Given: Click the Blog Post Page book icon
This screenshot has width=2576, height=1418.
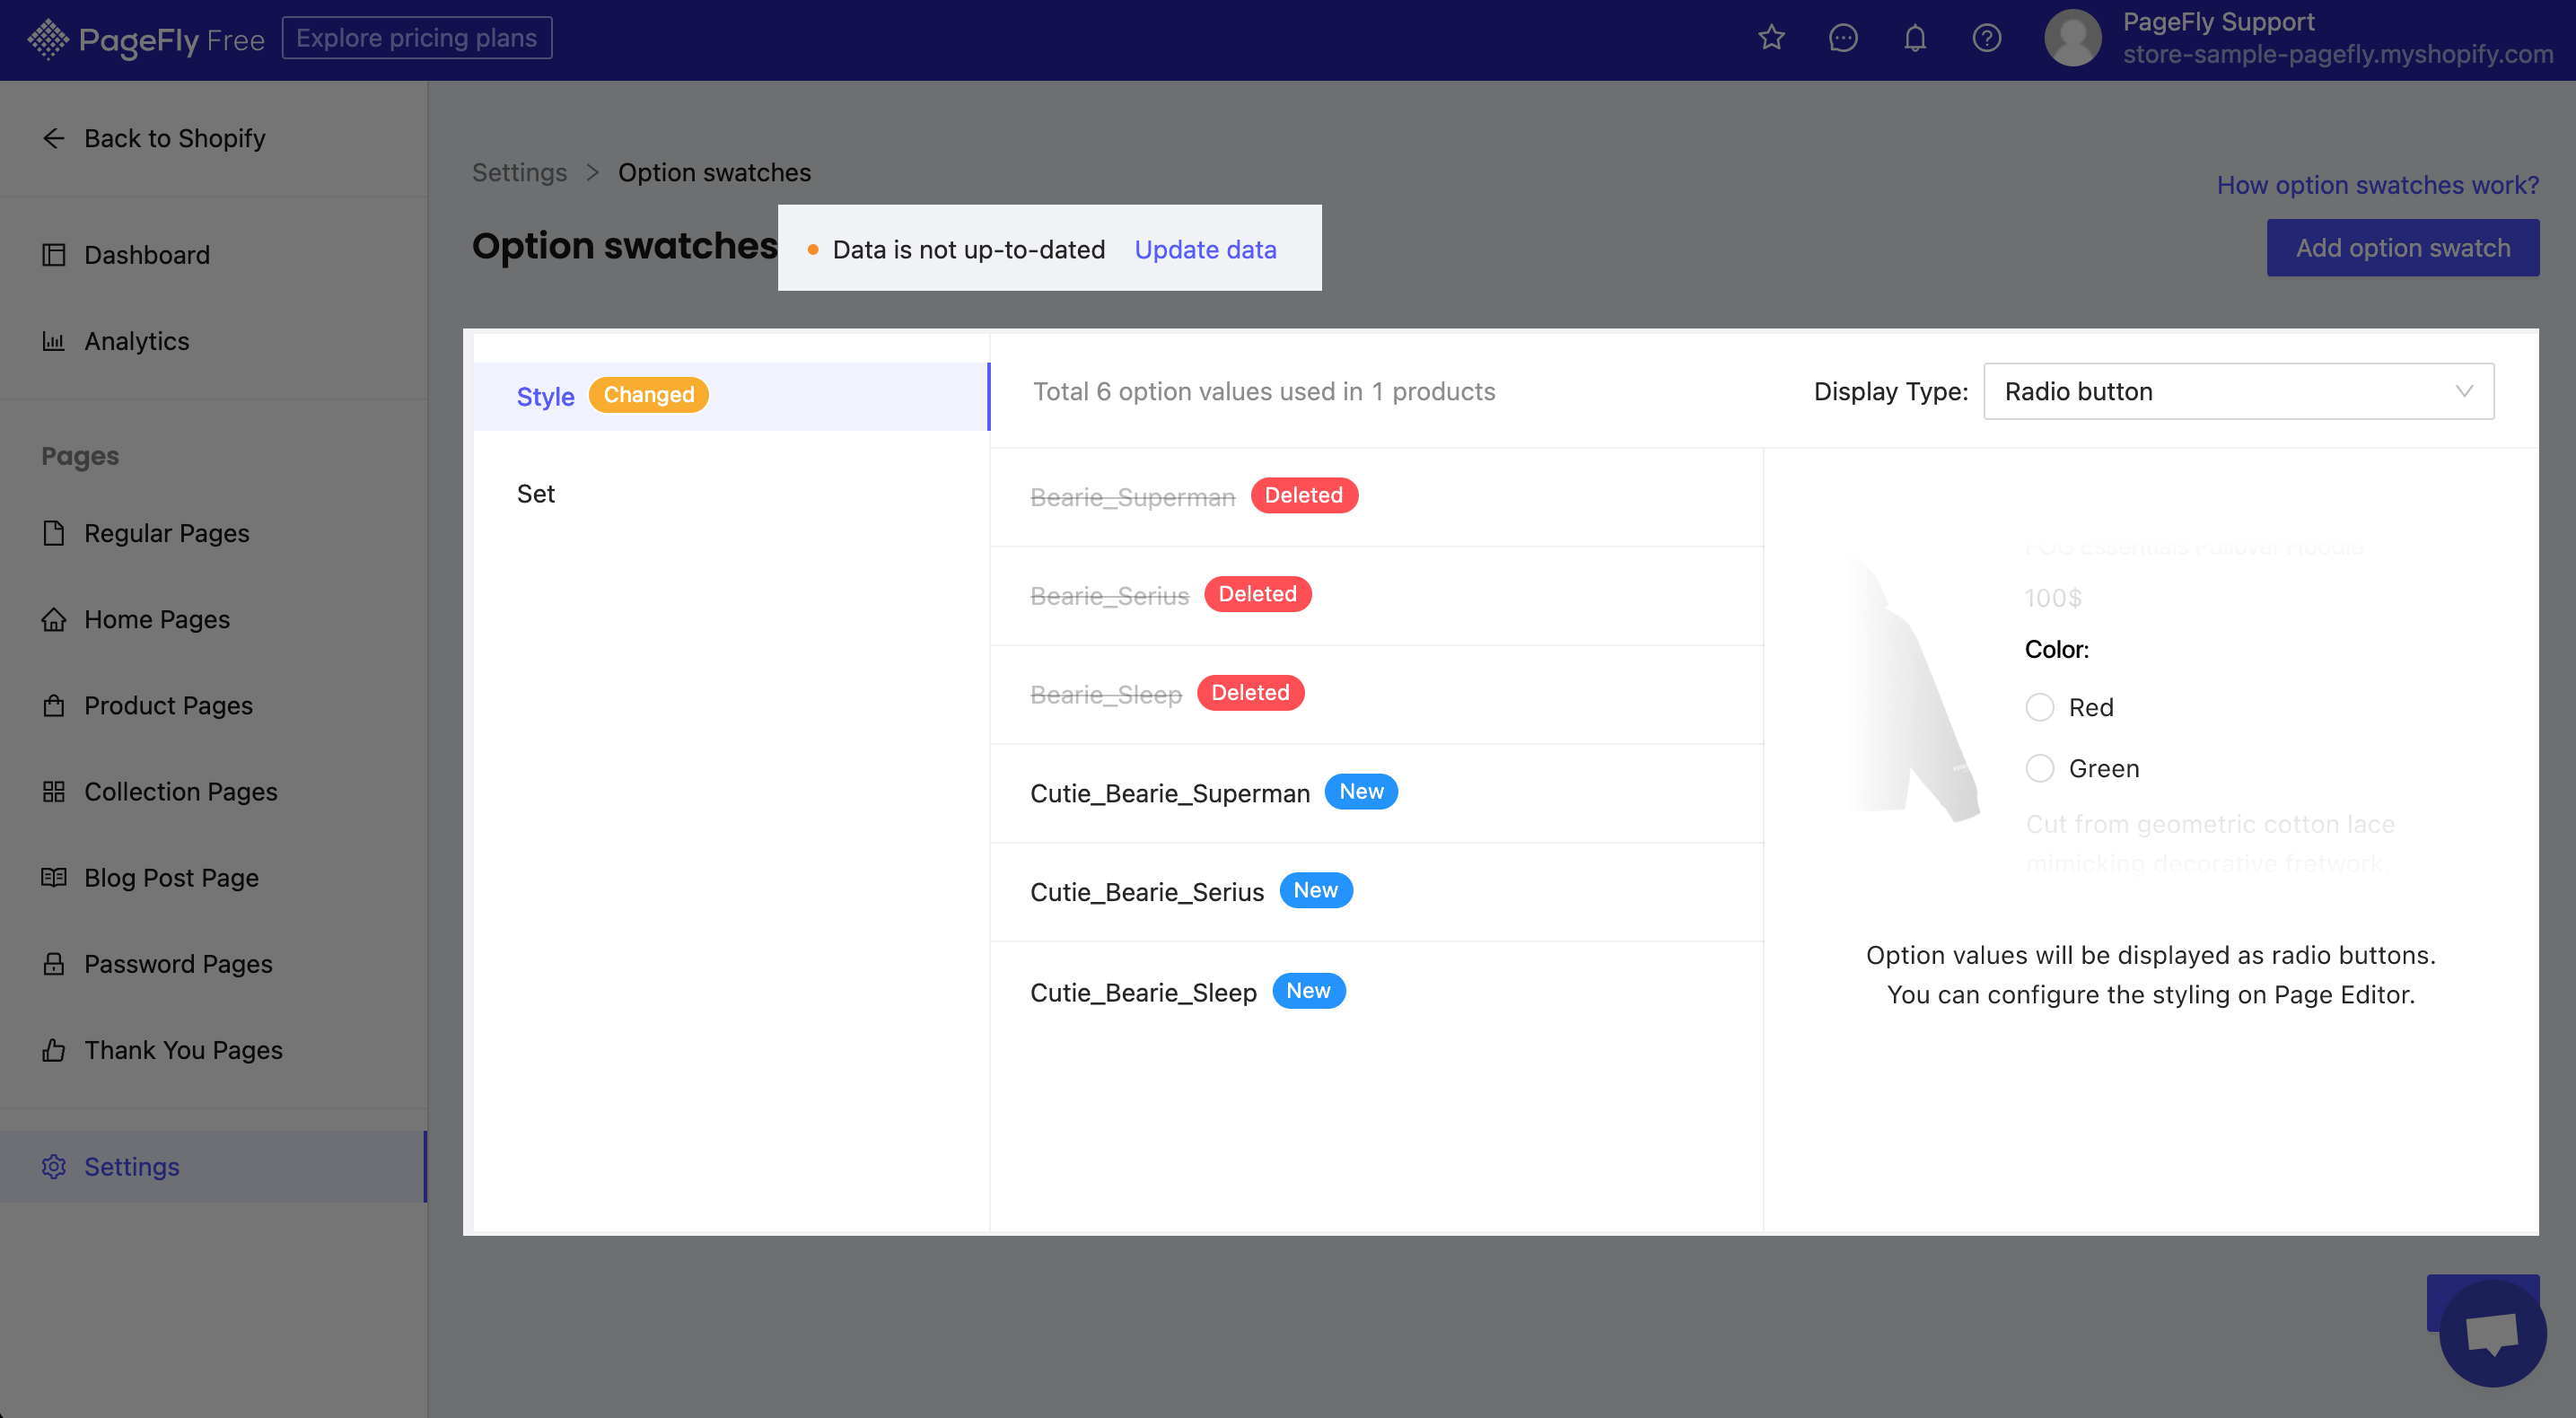Looking at the screenshot, I should pos(54,877).
